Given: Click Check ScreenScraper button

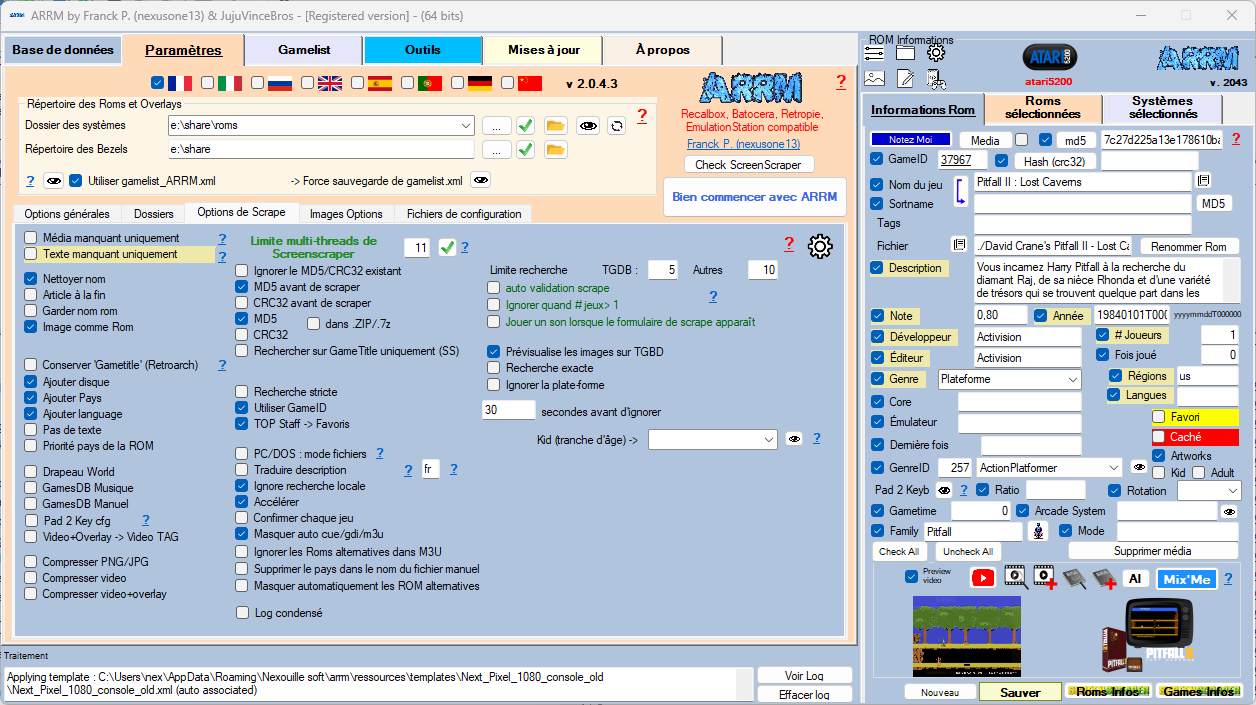Looking at the screenshot, I should [x=749, y=164].
